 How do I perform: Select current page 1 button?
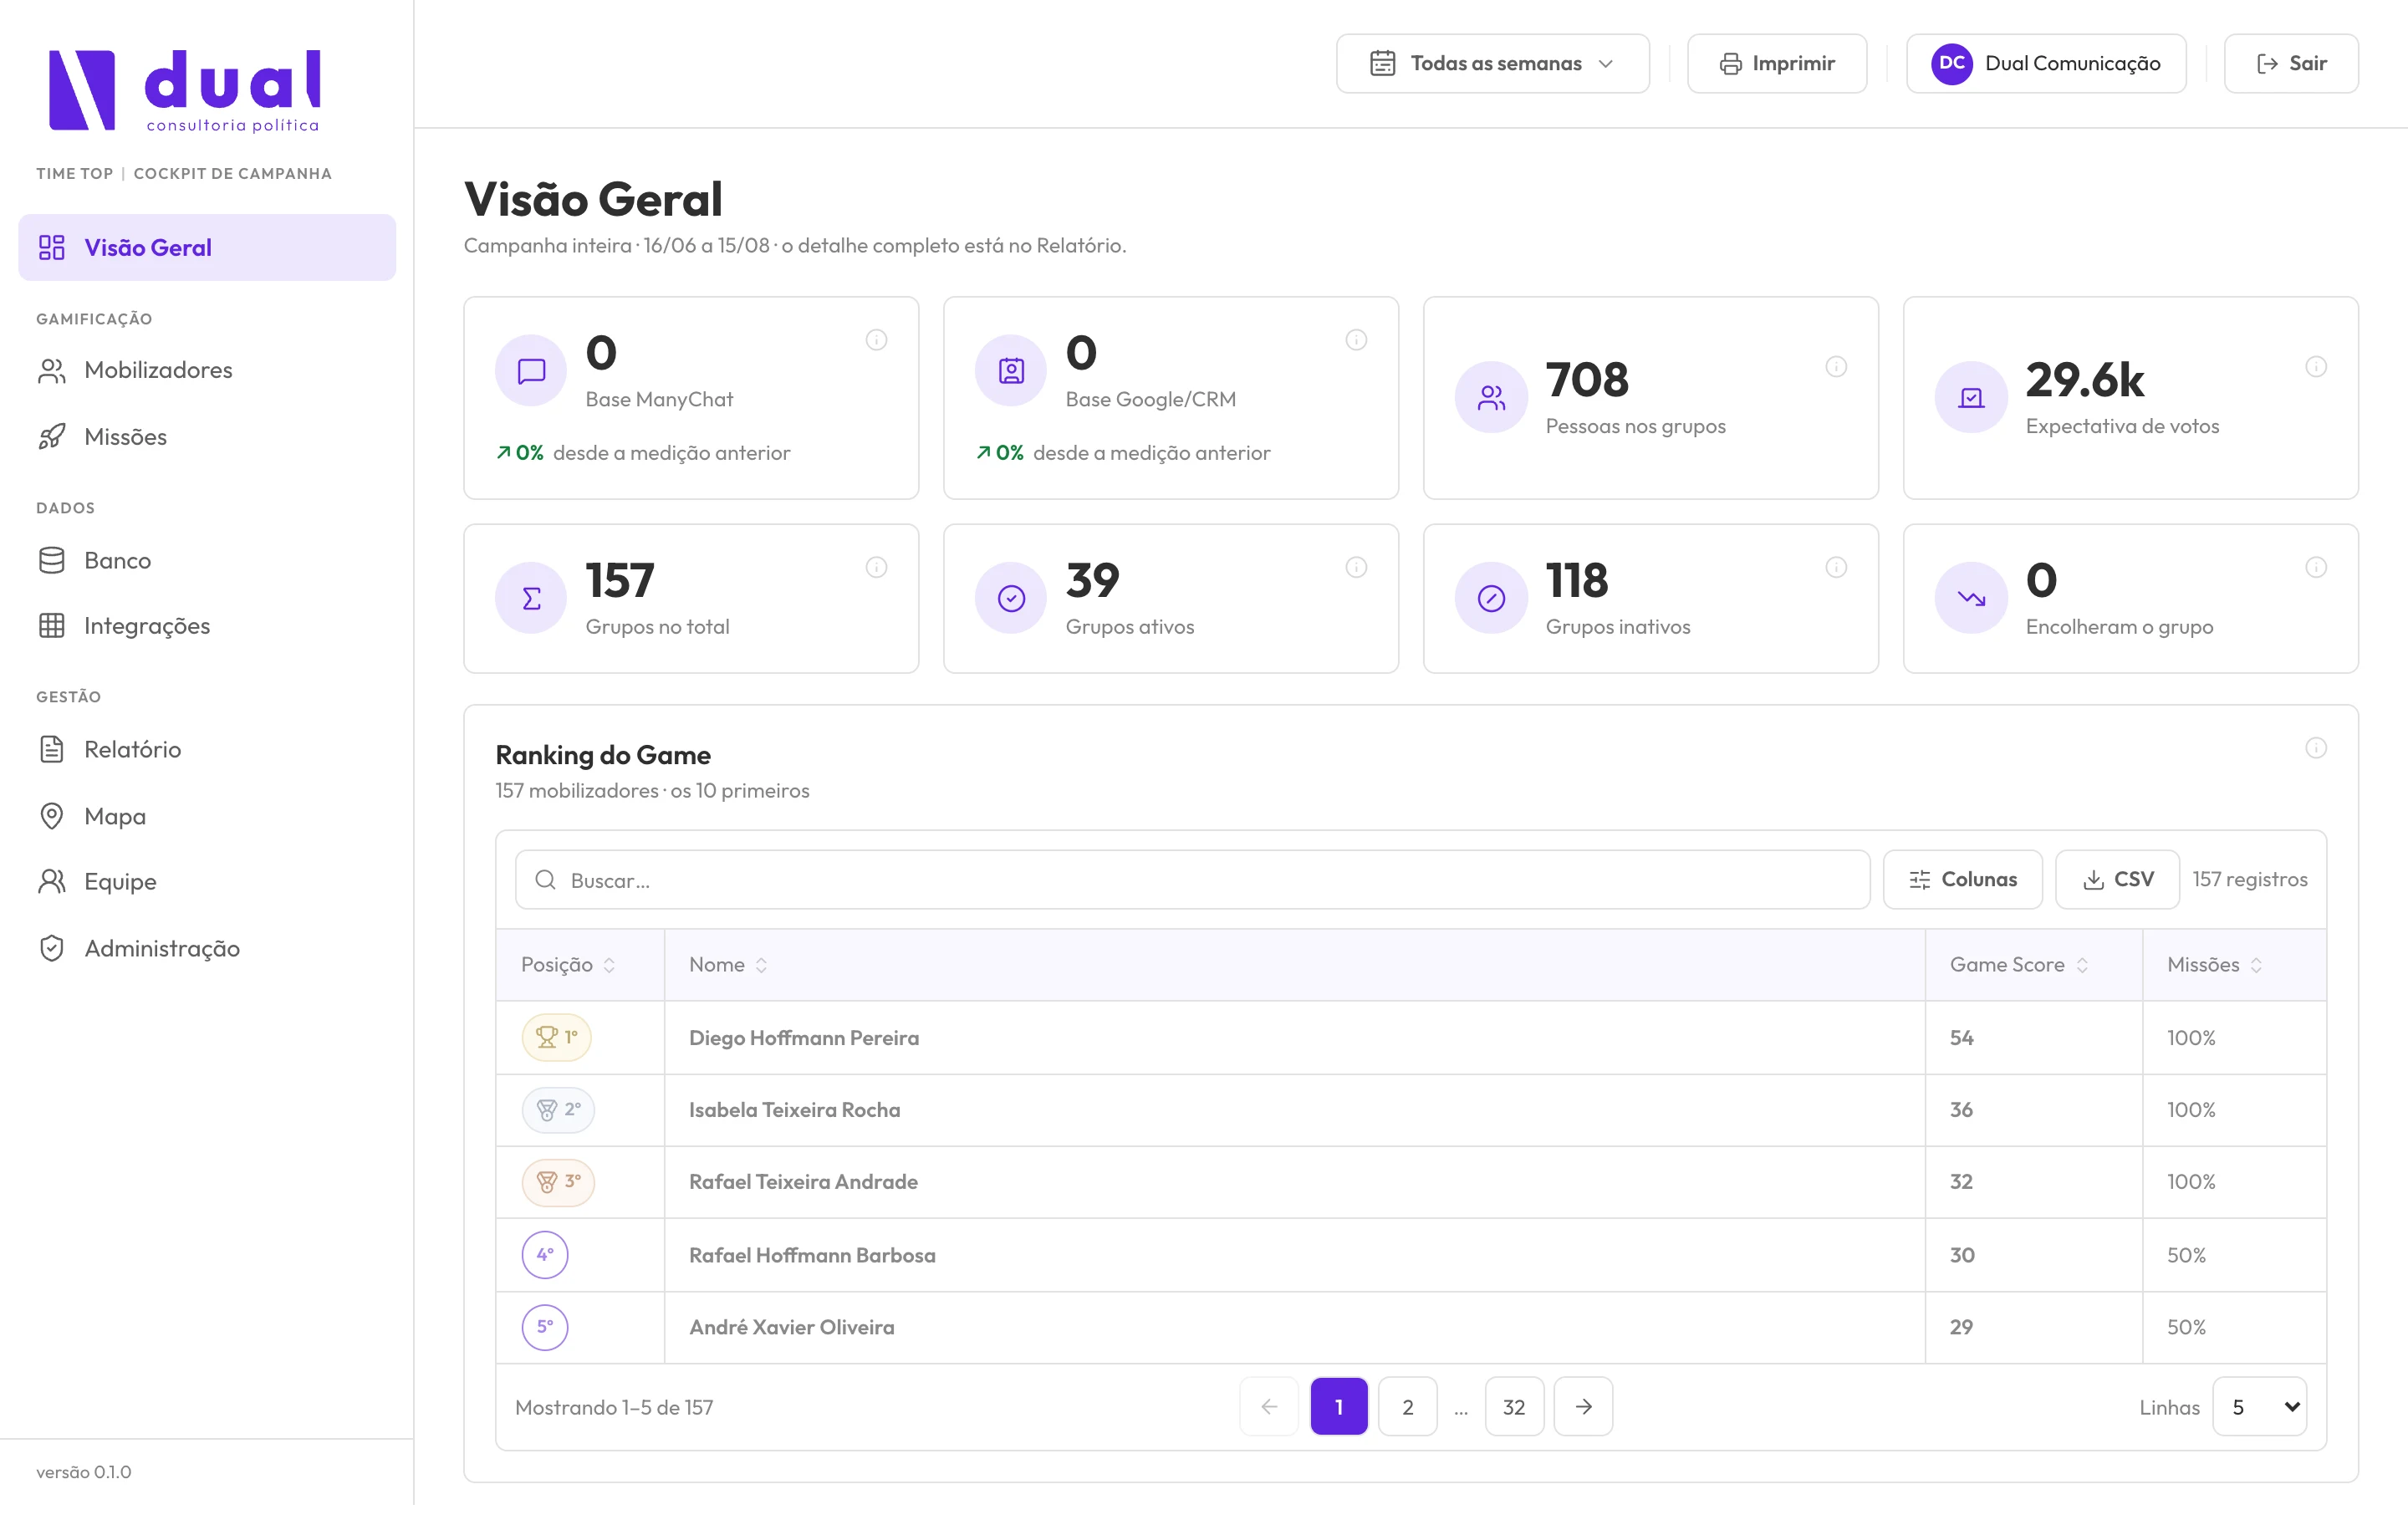pyautogui.click(x=1339, y=1407)
